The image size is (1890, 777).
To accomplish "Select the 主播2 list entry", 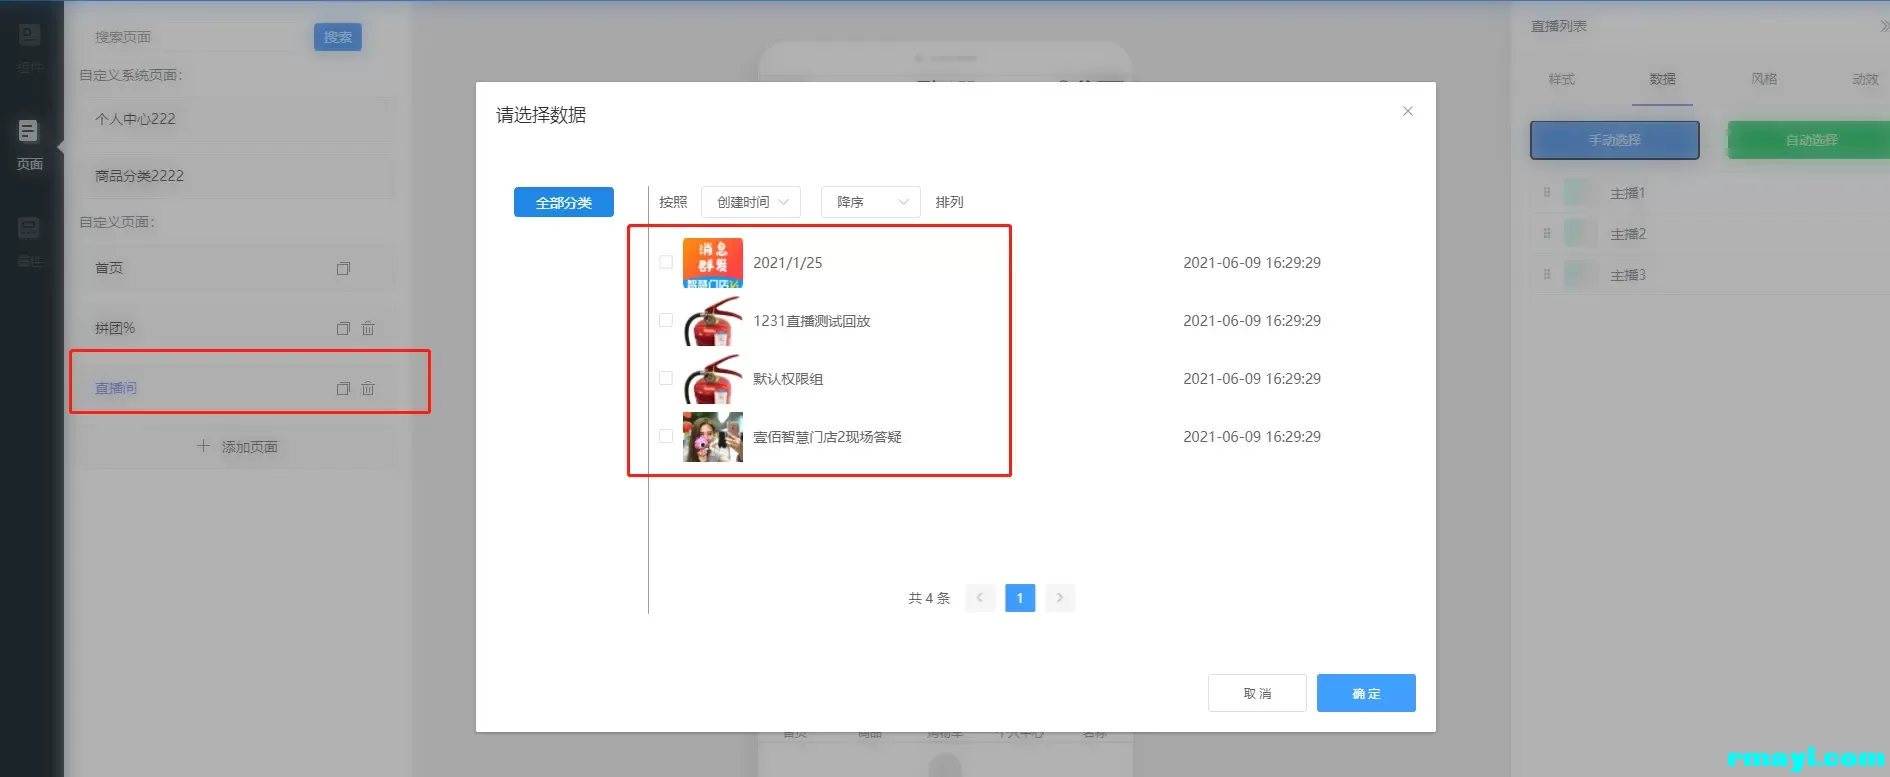I will [x=1710, y=234].
